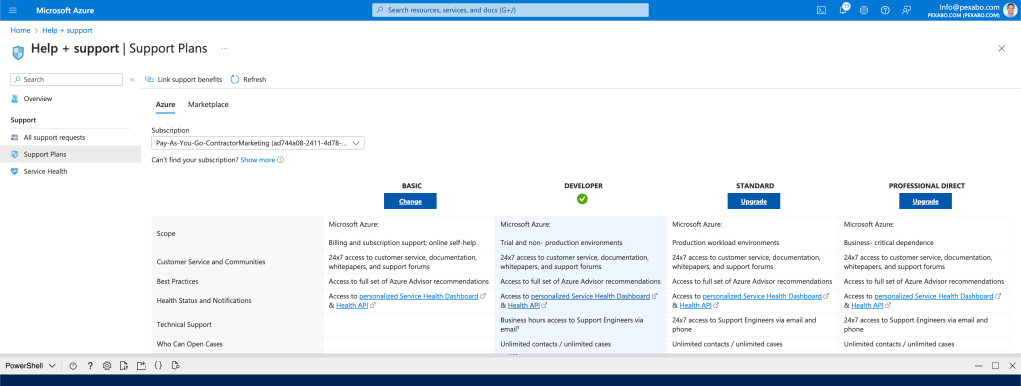Screen dimensions: 1021x386
Task: Select Support Plans in the sidebar
Action: [70, 154]
